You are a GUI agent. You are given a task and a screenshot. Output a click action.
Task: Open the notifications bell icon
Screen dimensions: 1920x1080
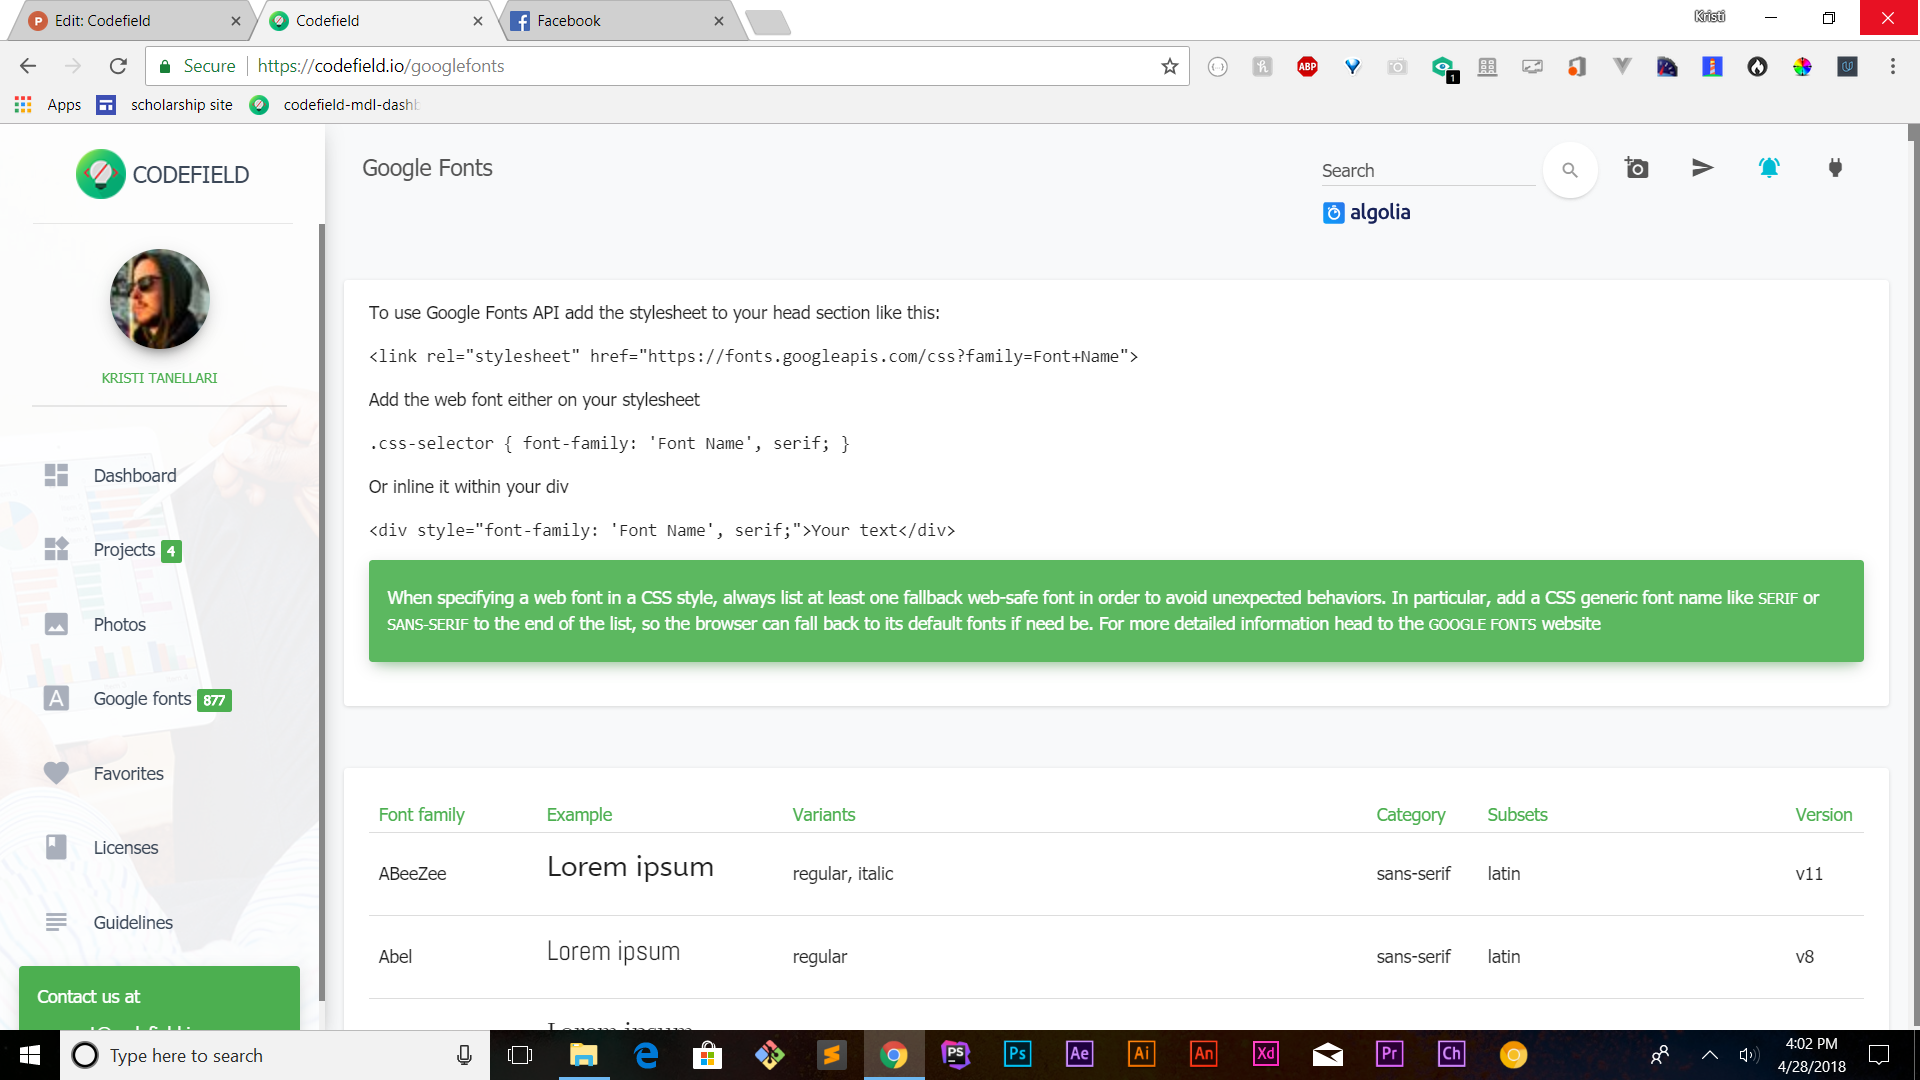click(1769, 168)
